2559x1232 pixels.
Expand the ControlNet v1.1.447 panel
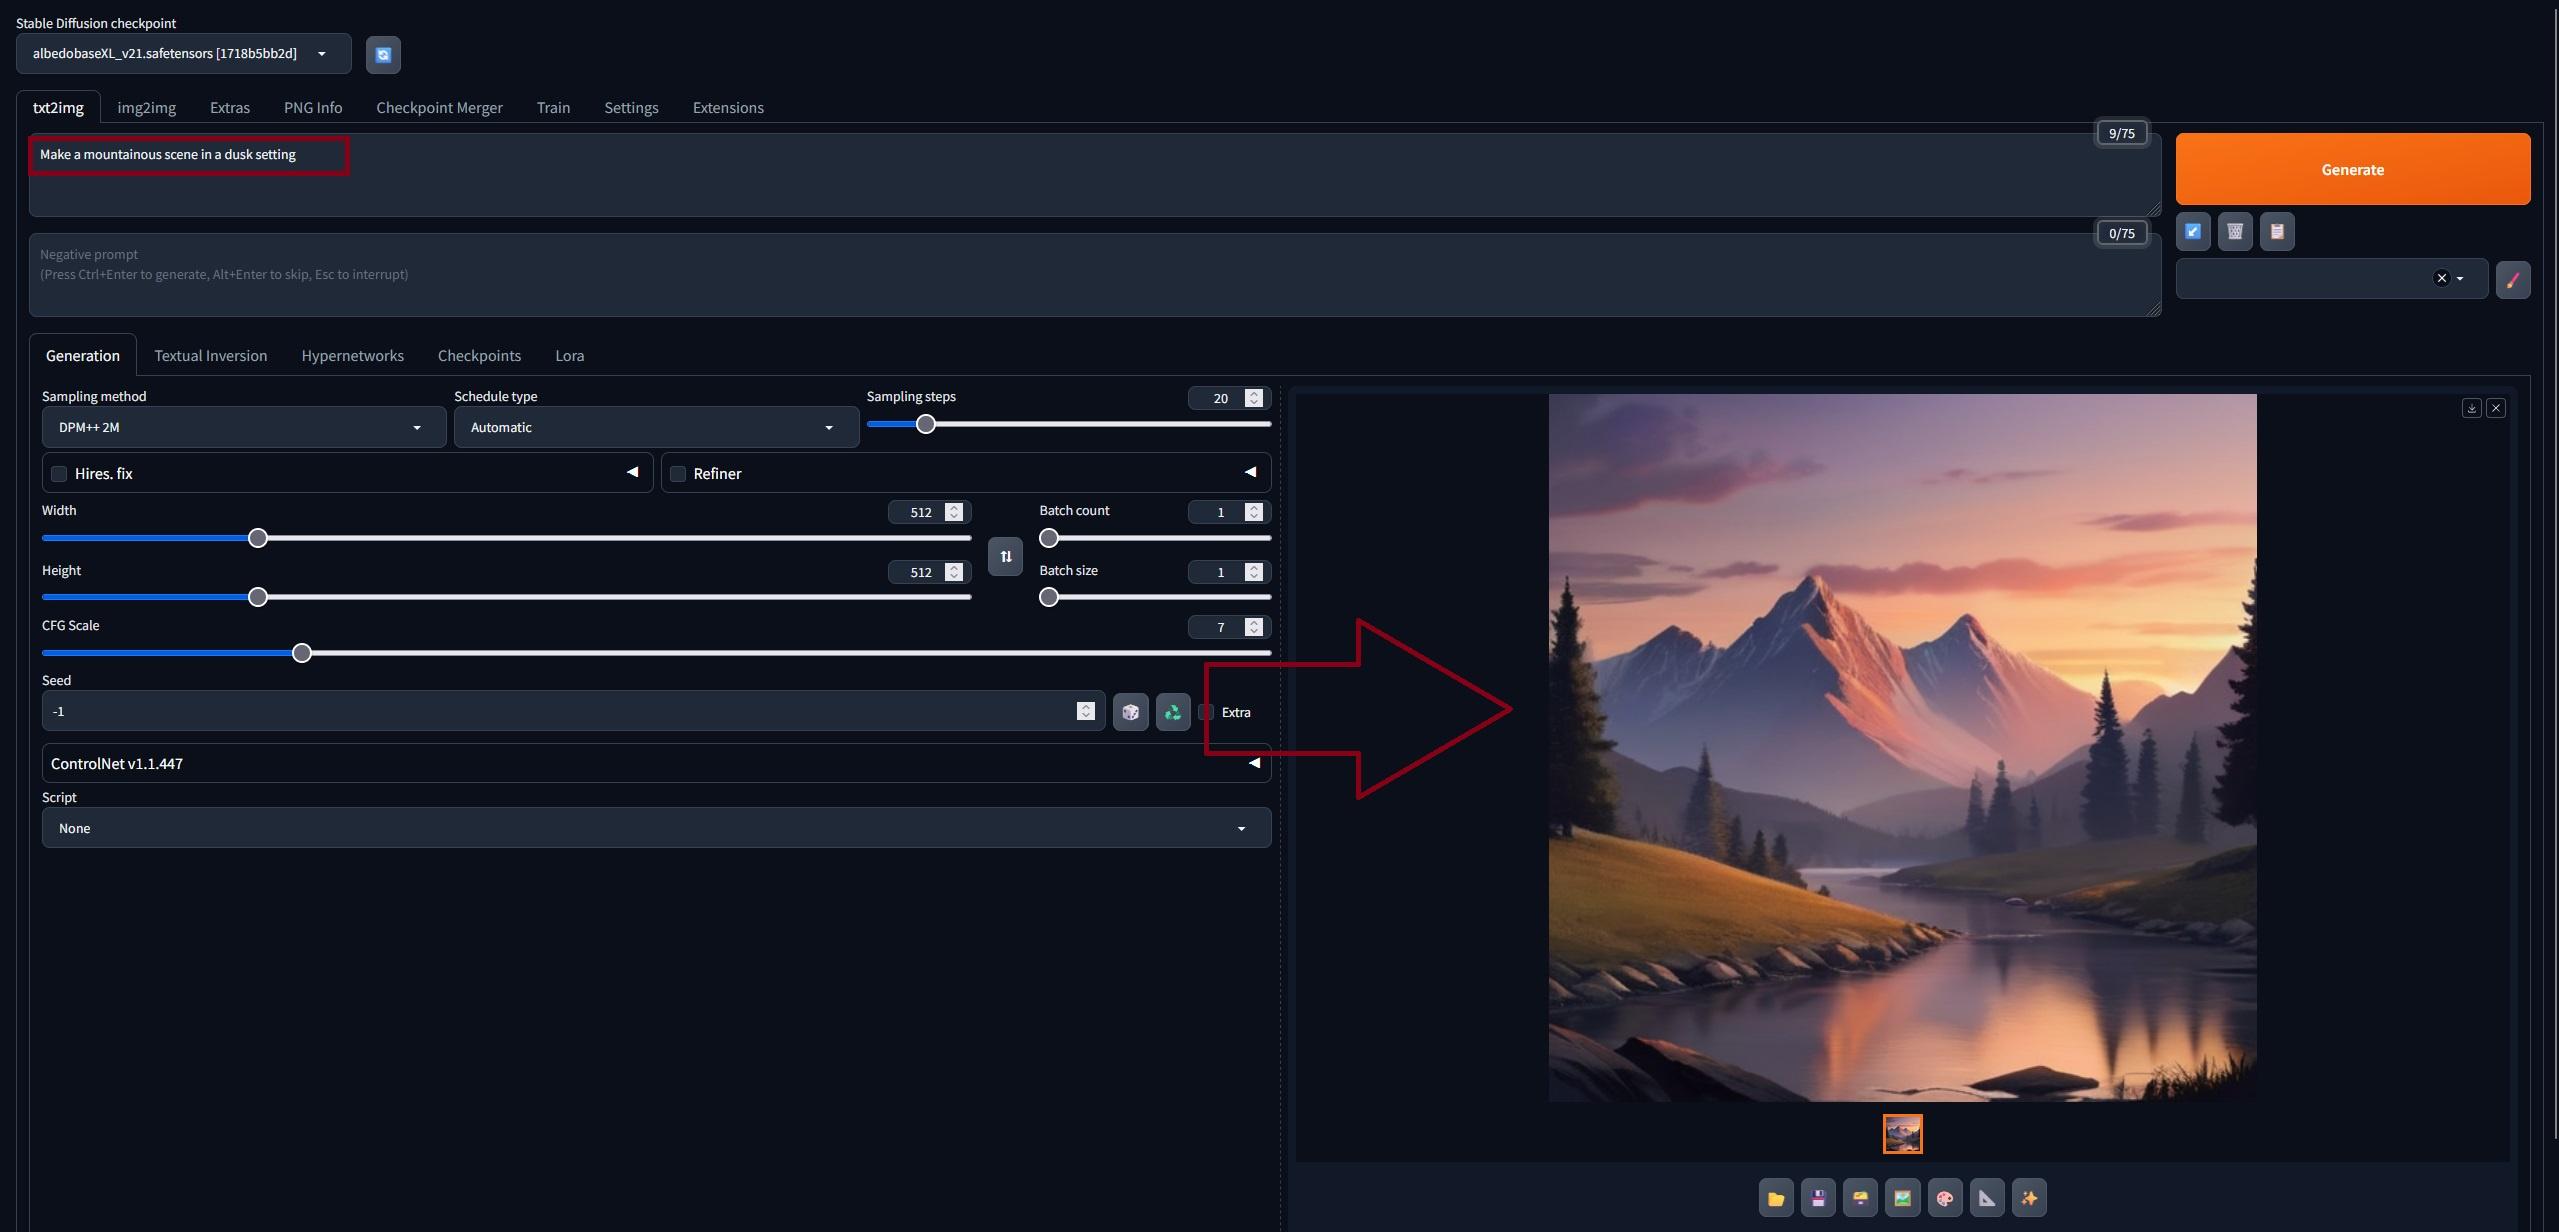tap(1254, 763)
